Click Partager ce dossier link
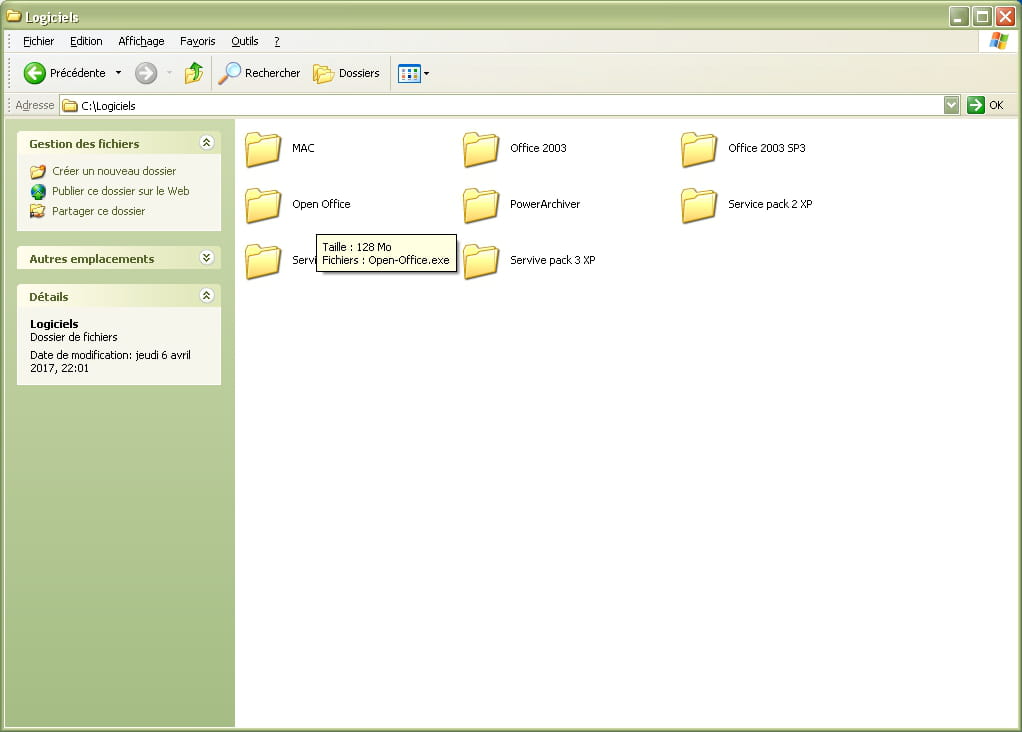The height and width of the screenshot is (732, 1022). tap(98, 211)
